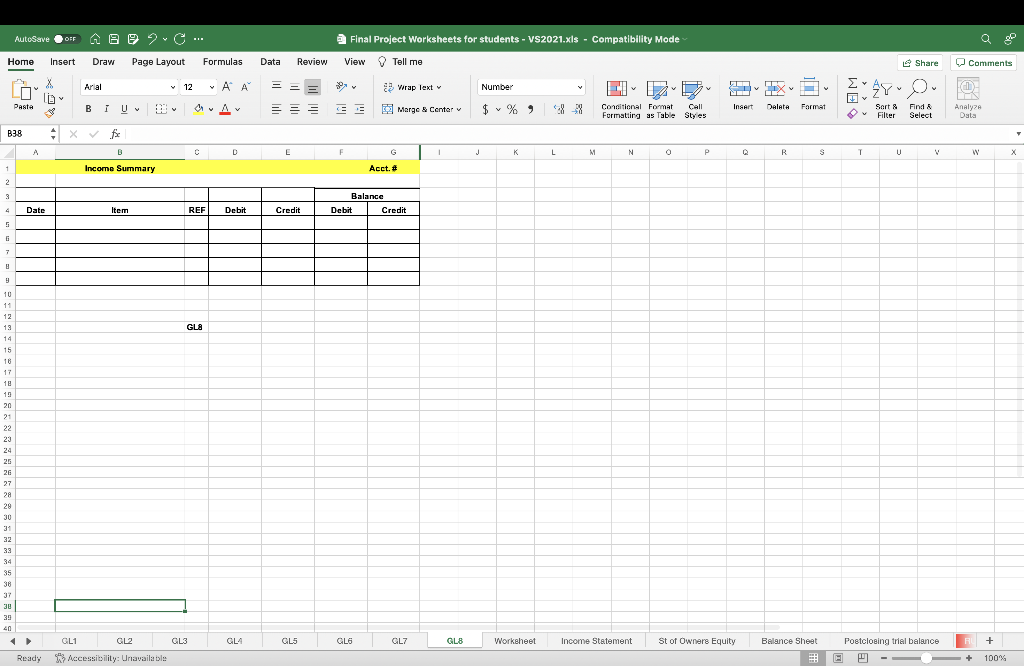Click Merge & Center button
Image resolution: width=1024 pixels, height=666 pixels.
point(421,109)
